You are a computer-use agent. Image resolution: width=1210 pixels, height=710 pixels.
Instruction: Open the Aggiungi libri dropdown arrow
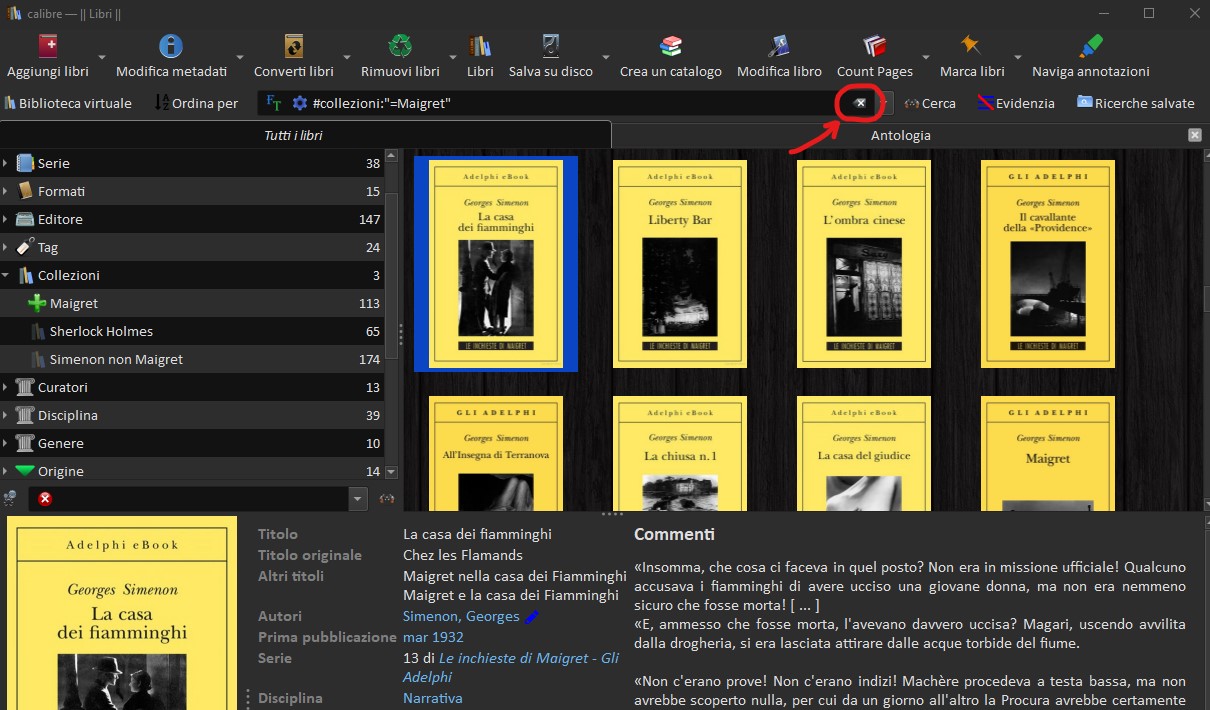[103, 58]
